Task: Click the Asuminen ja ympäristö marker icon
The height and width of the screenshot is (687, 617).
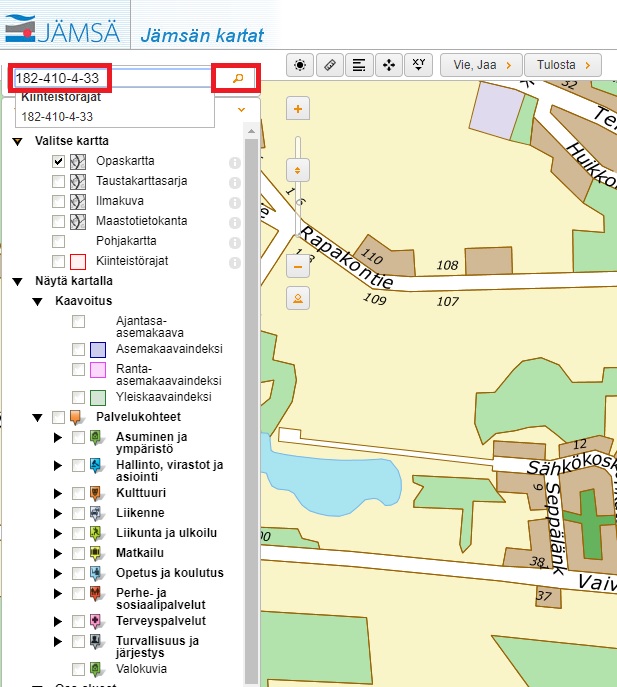Action: coord(96,437)
